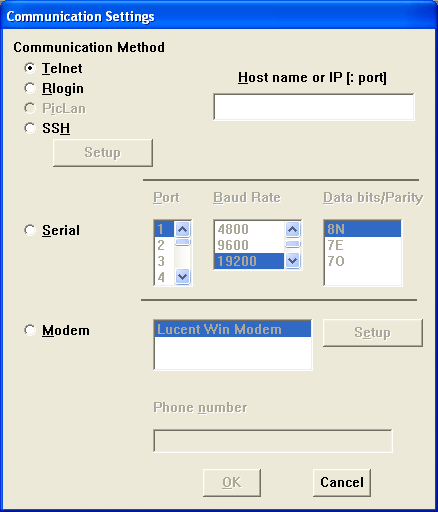Click the Port list down arrow

[x=182, y=276]
